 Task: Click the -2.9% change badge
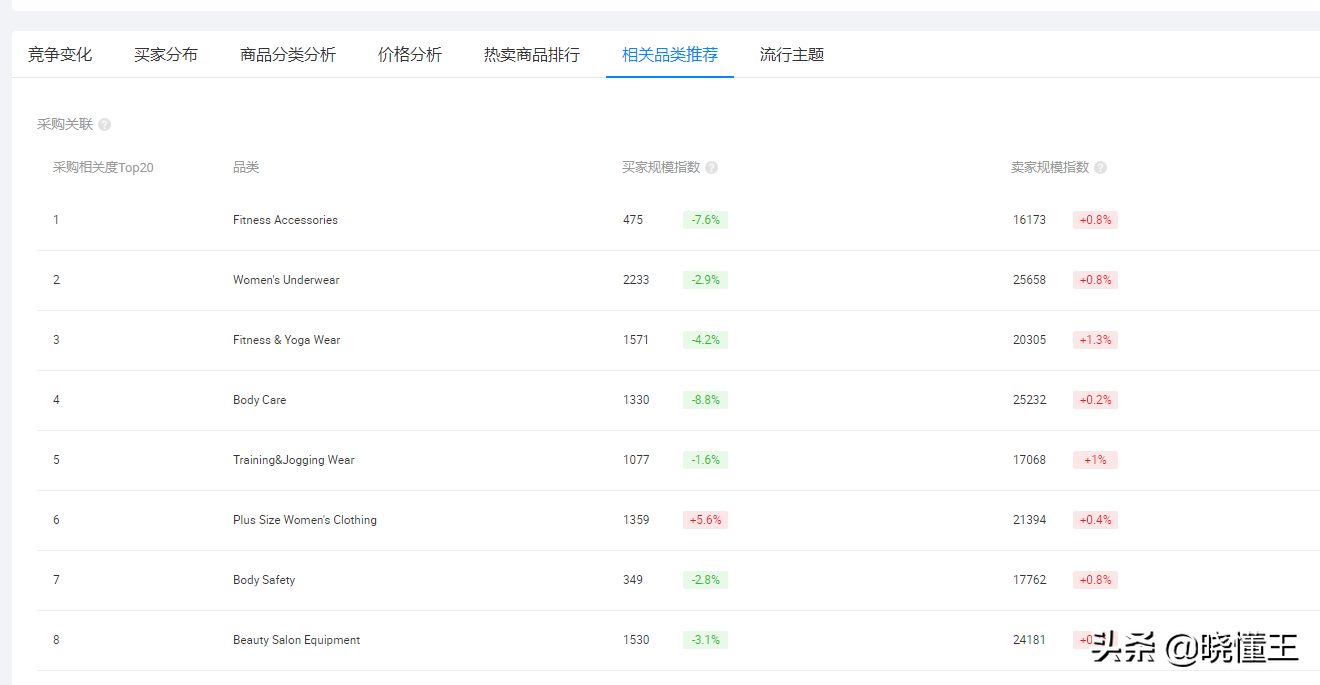click(x=705, y=280)
